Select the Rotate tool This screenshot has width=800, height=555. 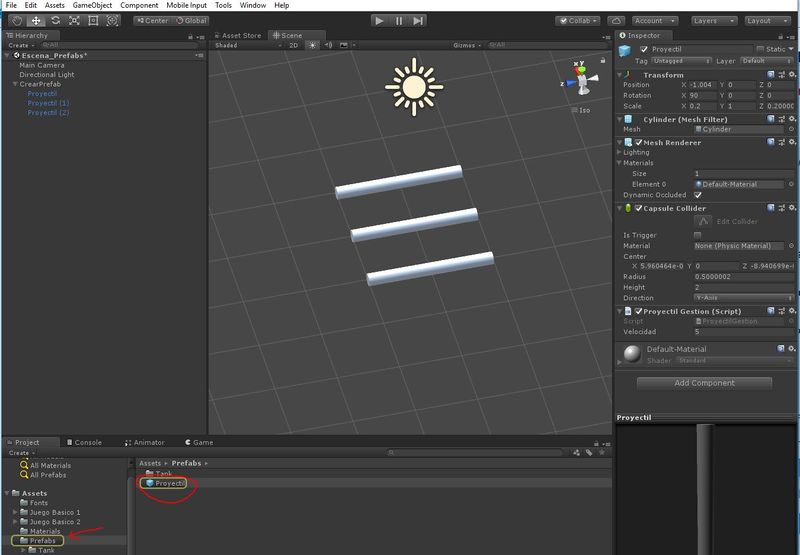click(x=55, y=21)
